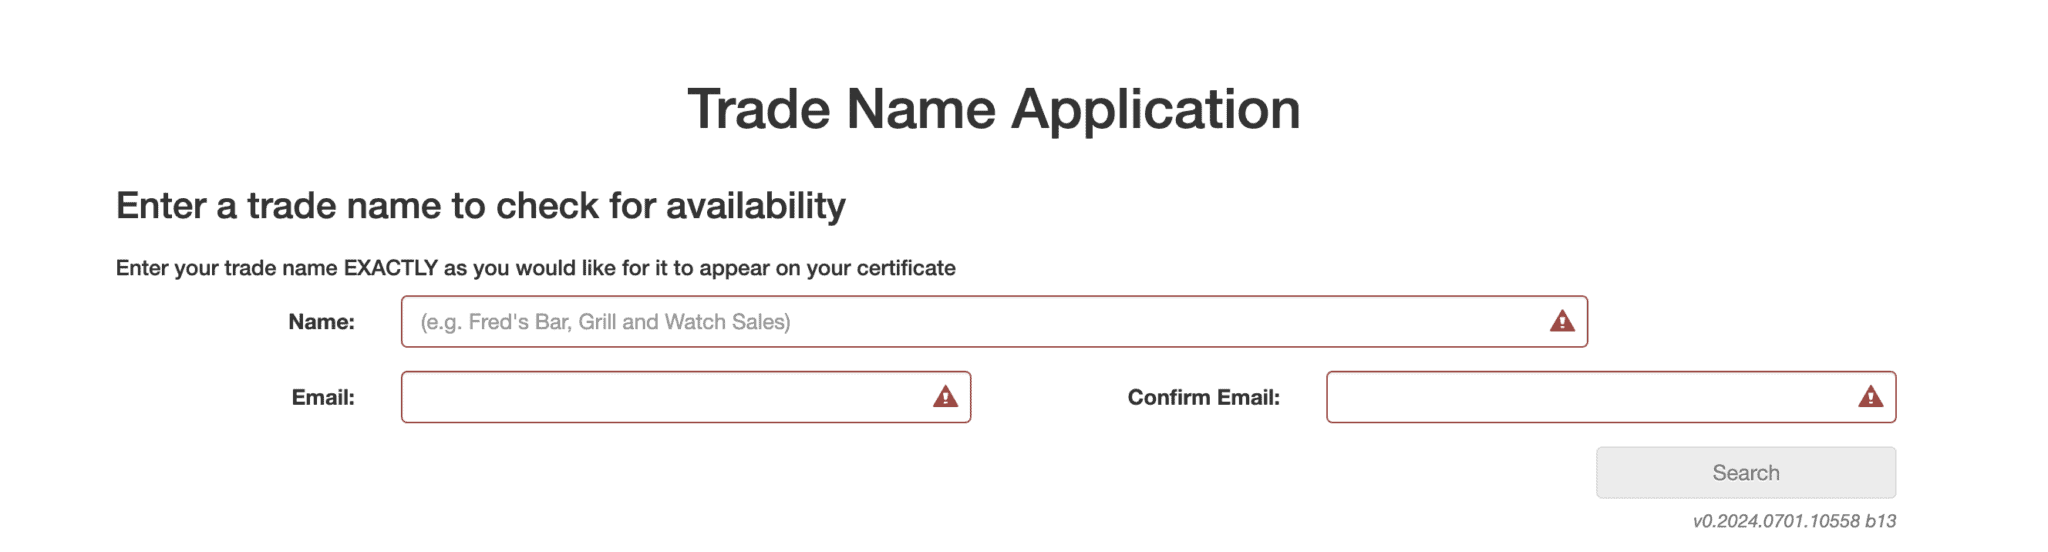Image resolution: width=2048 pixels, height=552 pixels.
Task: Click the word 'Application' in page title
Action: click(x=1155, y=108)
